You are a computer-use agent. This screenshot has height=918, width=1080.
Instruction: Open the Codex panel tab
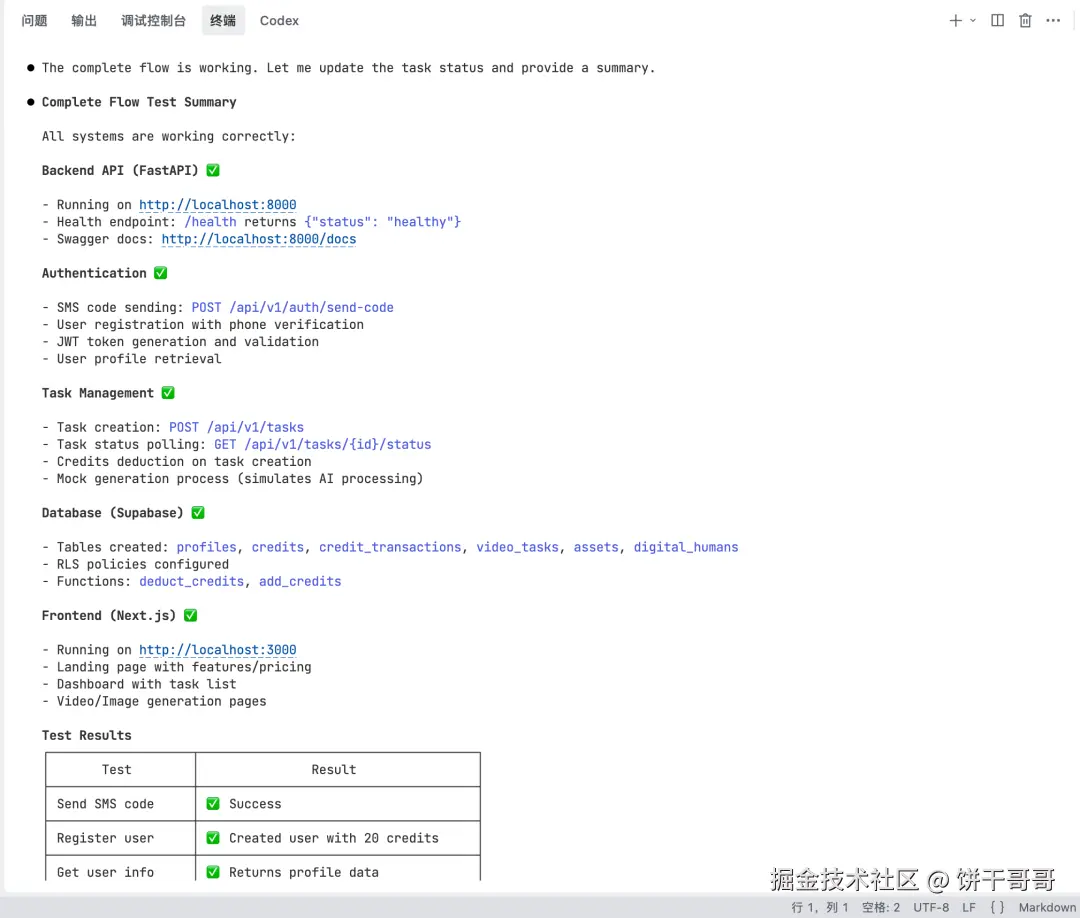pos(279,20)
